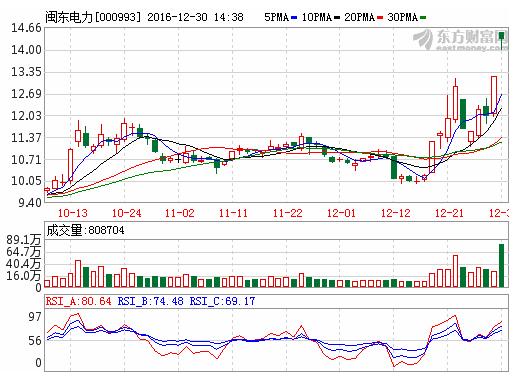518x383 pixels.
Task: Click the 30PMA legend label
Action: coord(402,17)
